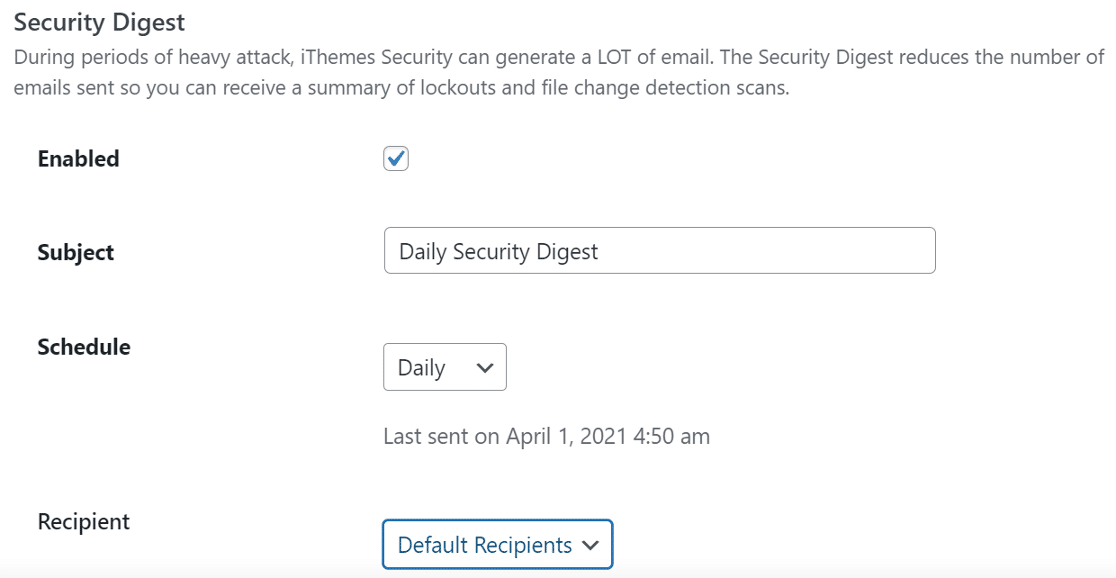Viewport: 1116px width, 578px height.
Task: Toggle the Security Digest Enabled setting
Action: click(x=395, y=158)
